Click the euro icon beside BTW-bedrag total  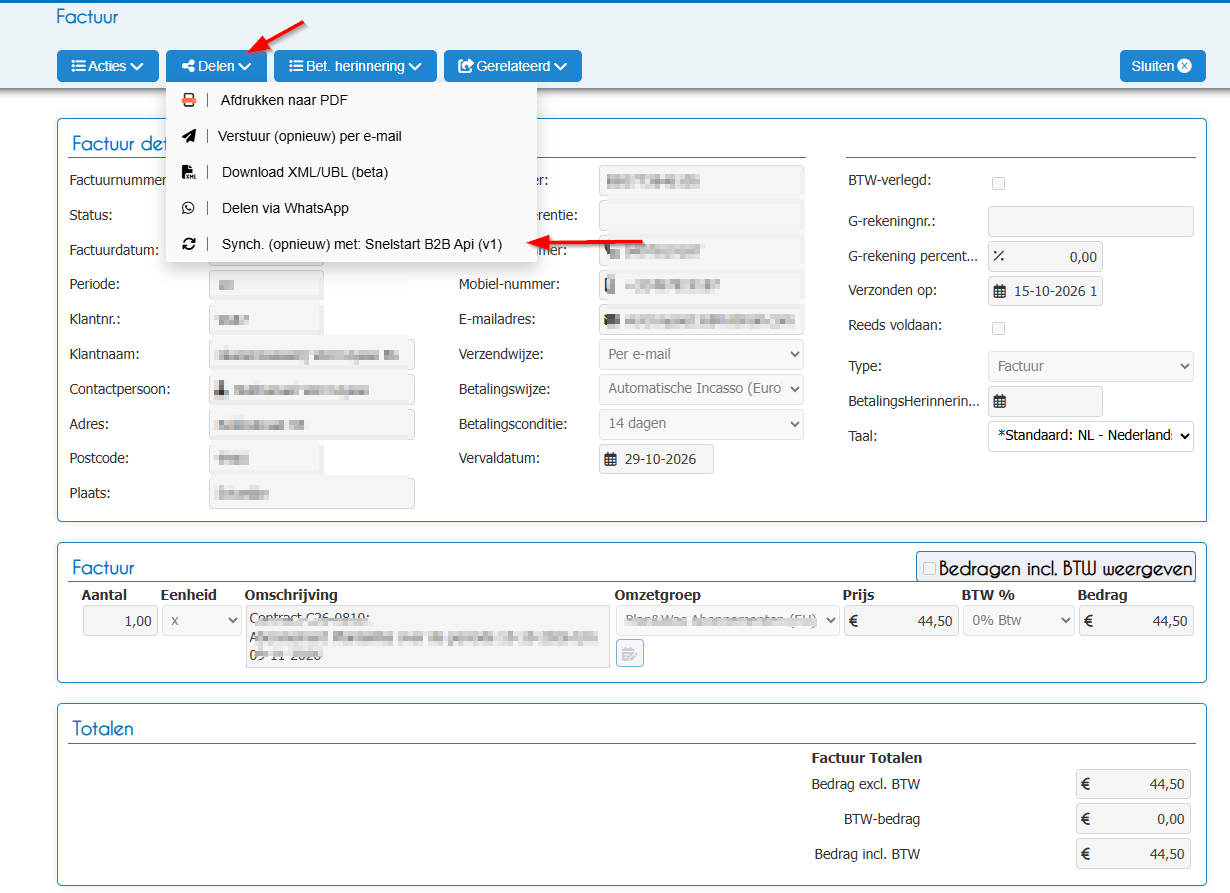pyautogui.click(x=1088, y=820)
